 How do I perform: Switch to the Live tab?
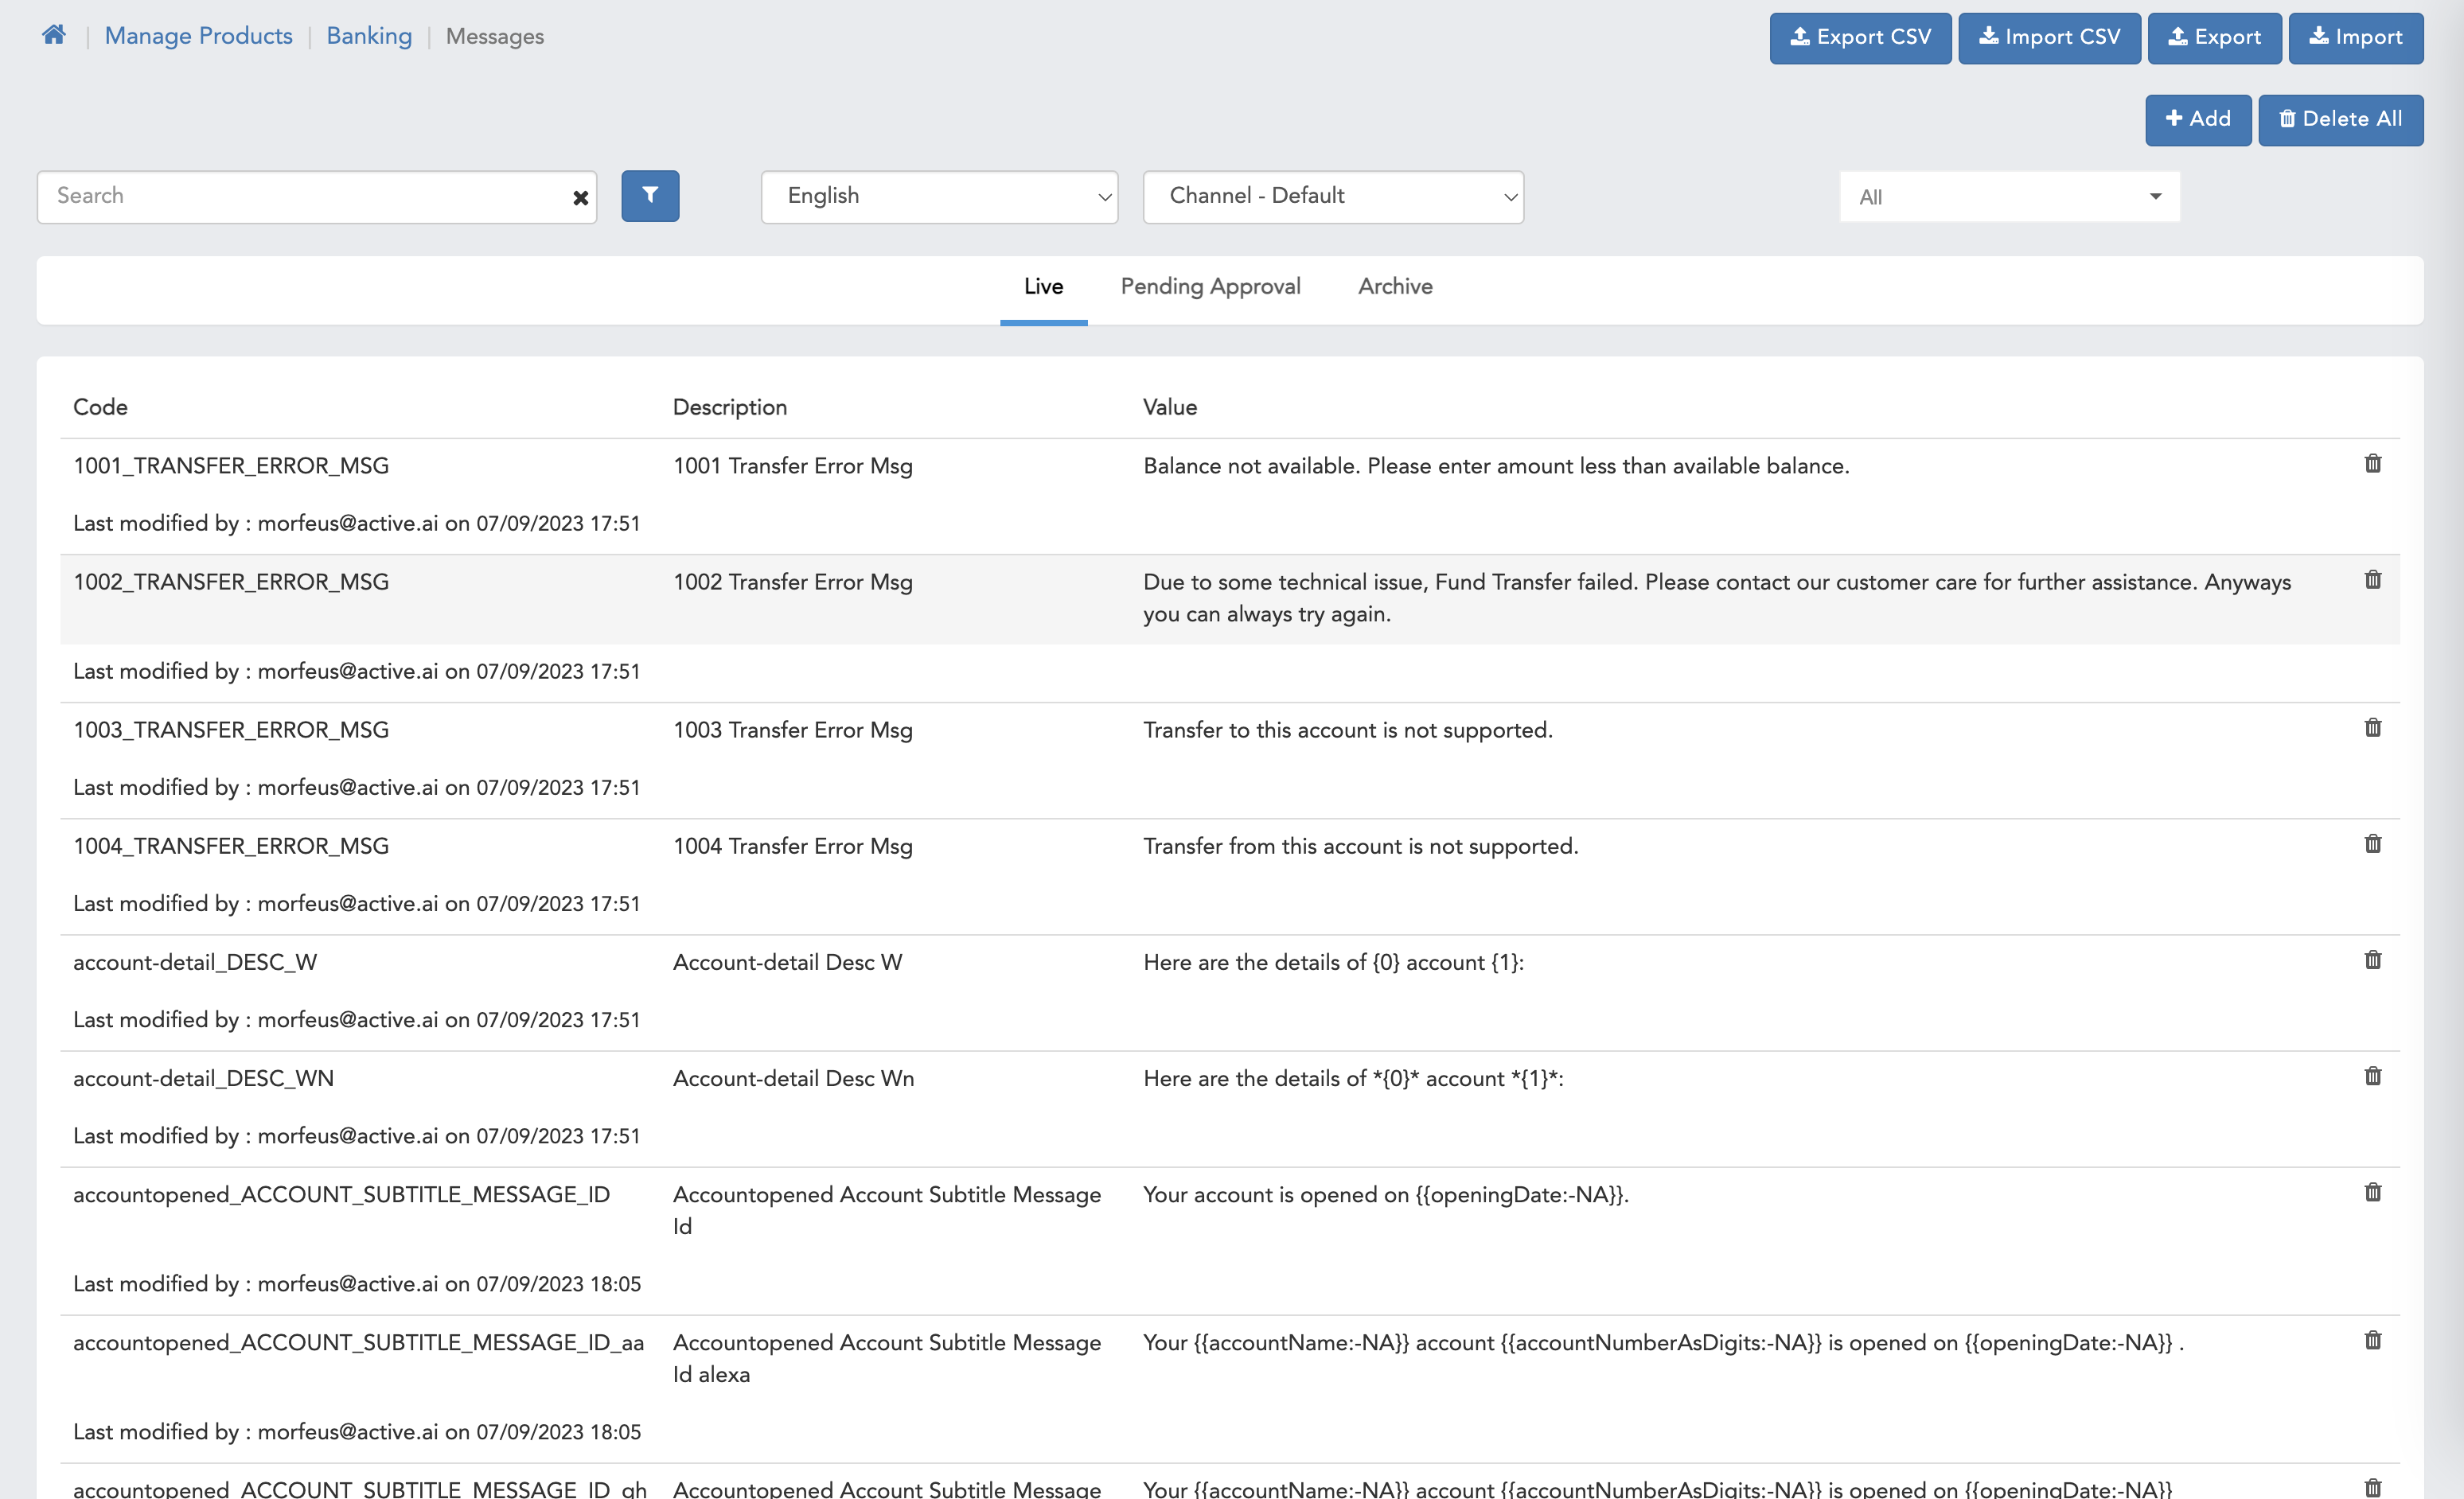[x=1043, y=287]
